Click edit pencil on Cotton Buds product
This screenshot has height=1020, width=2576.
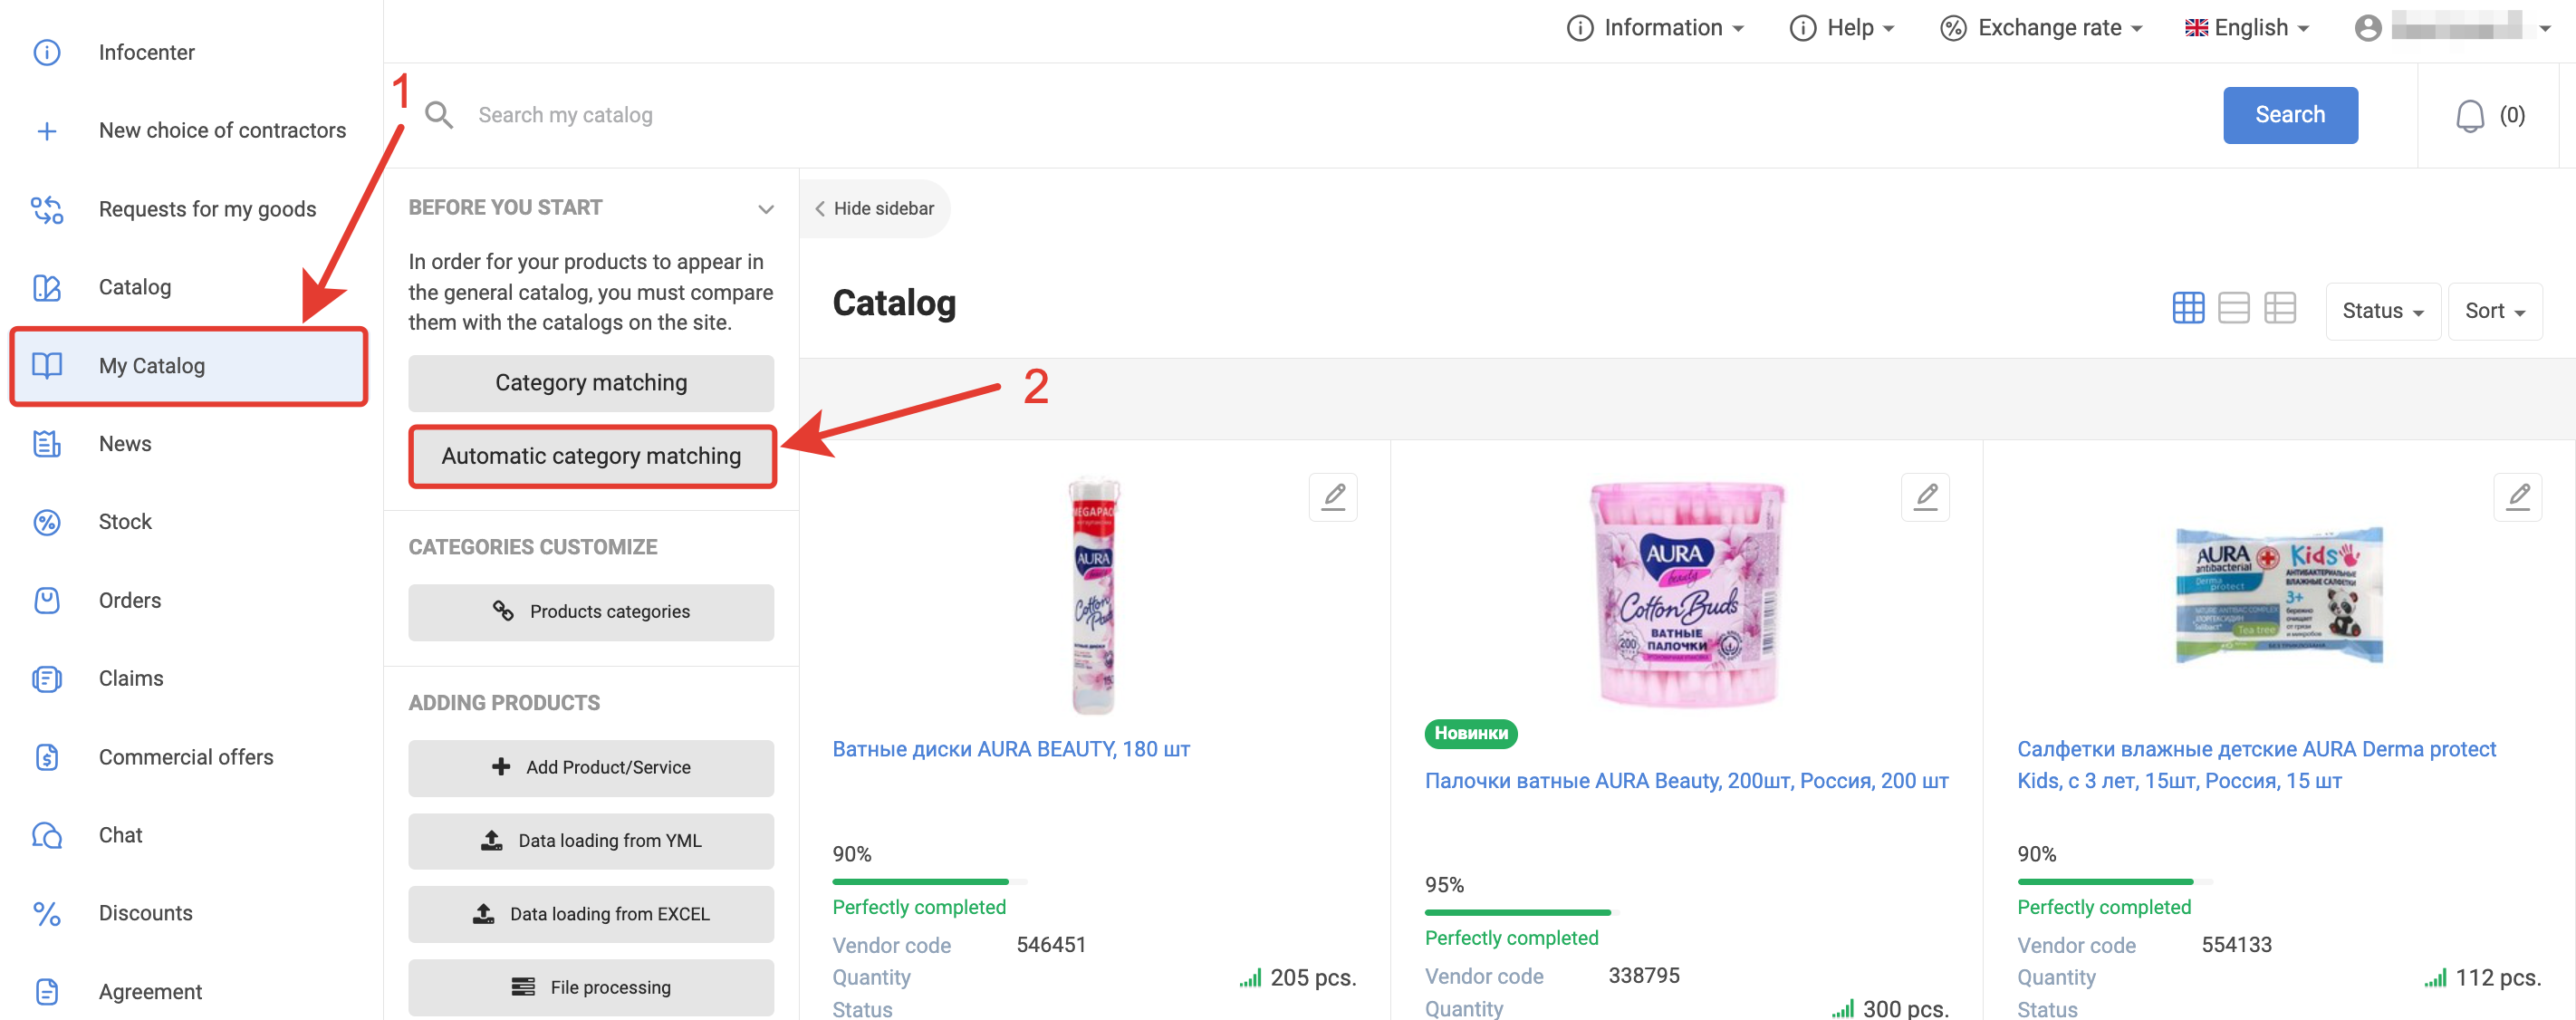pos(1925,497)
